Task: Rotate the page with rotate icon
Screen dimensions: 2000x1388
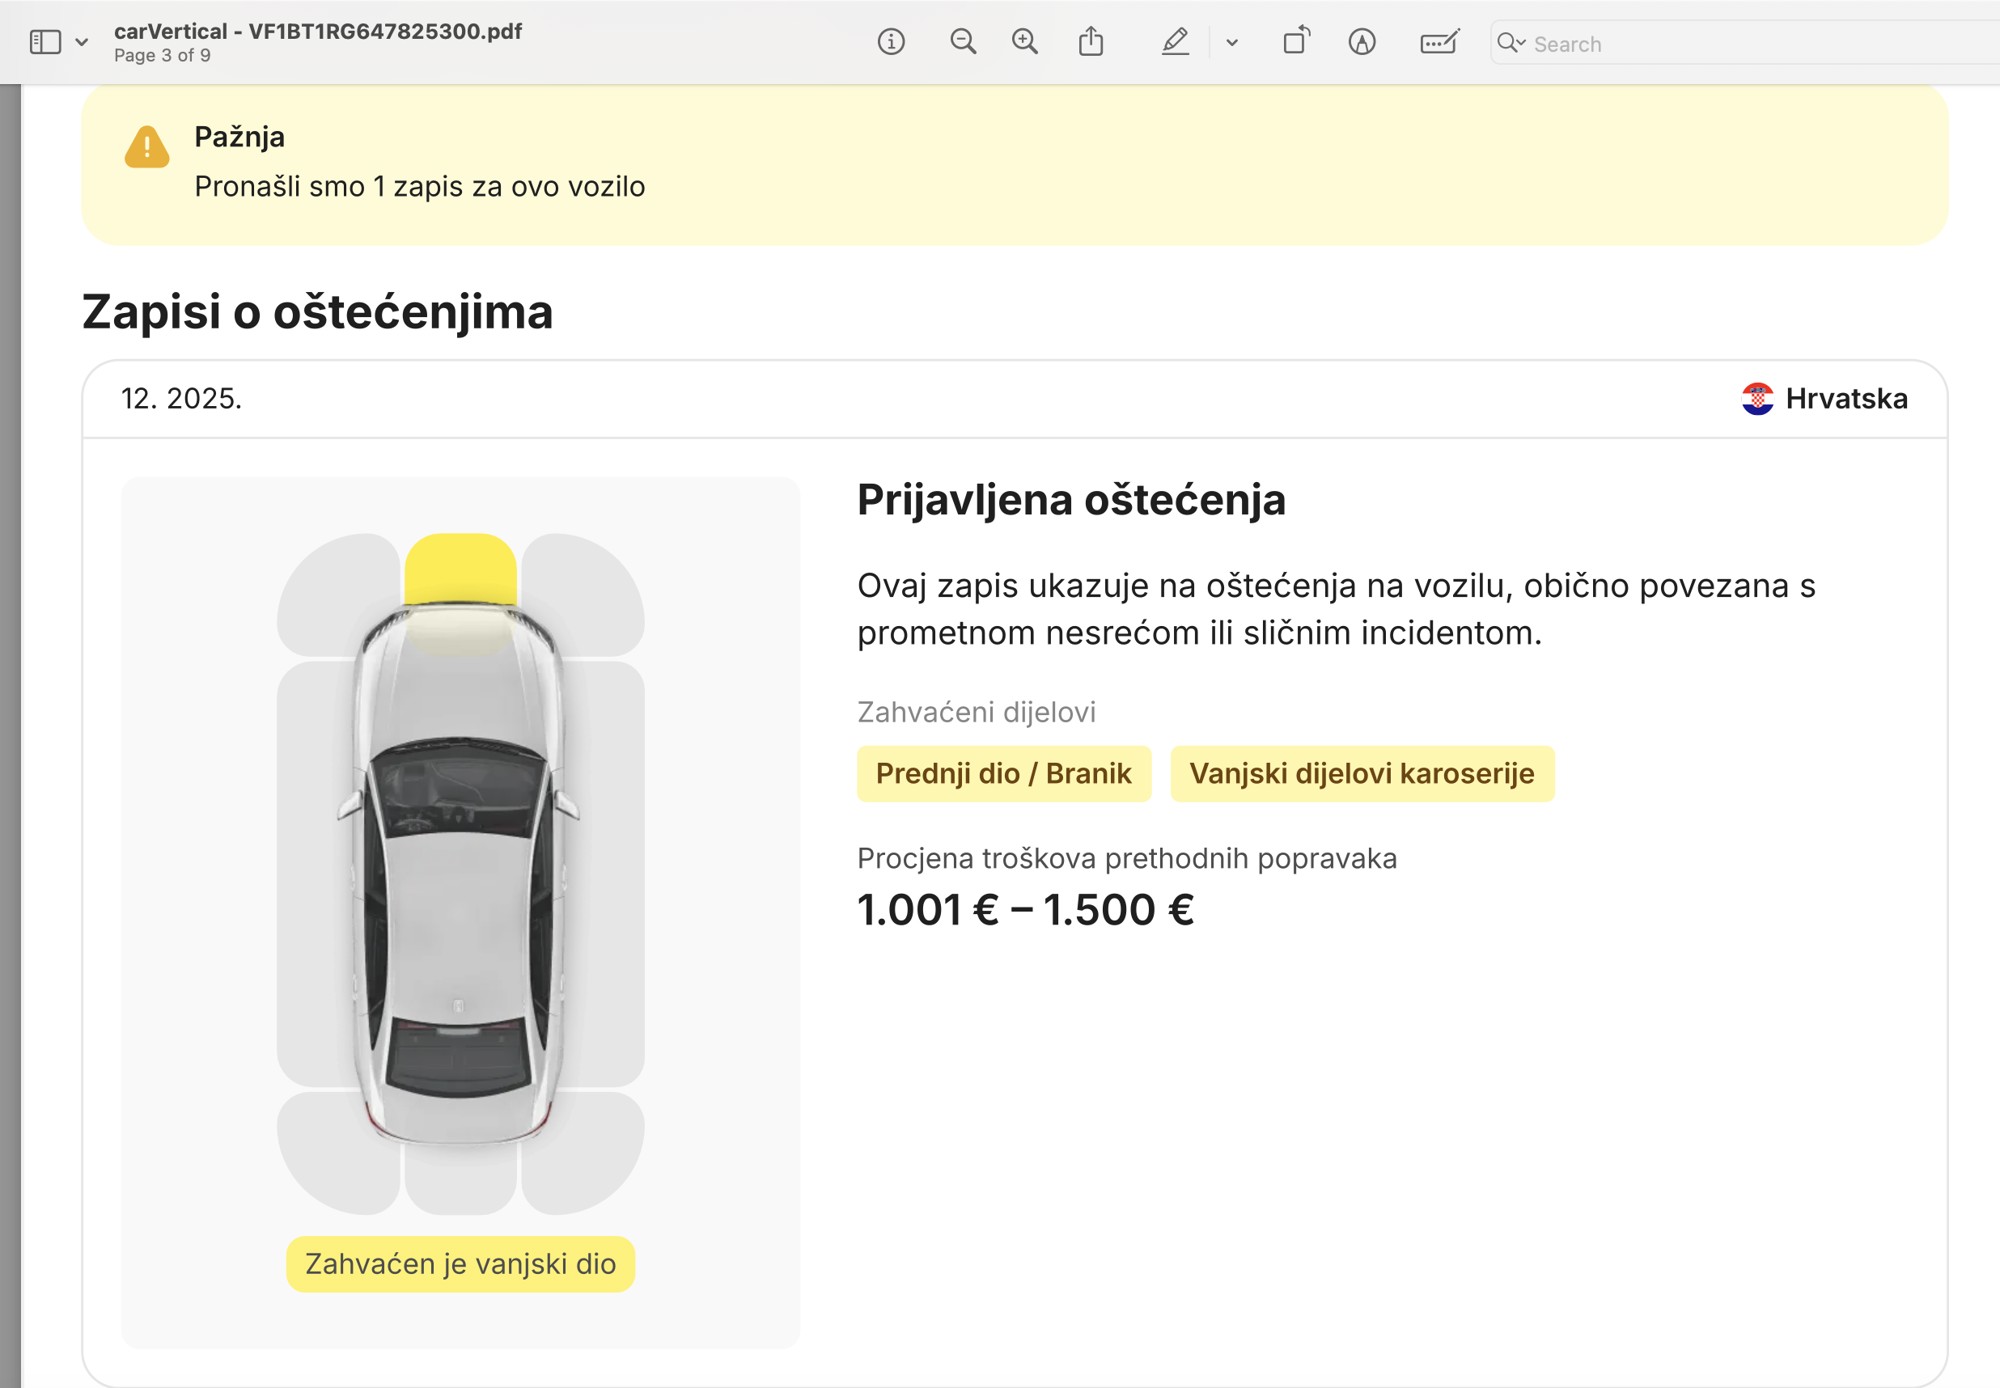Action: click(1296, 41)
